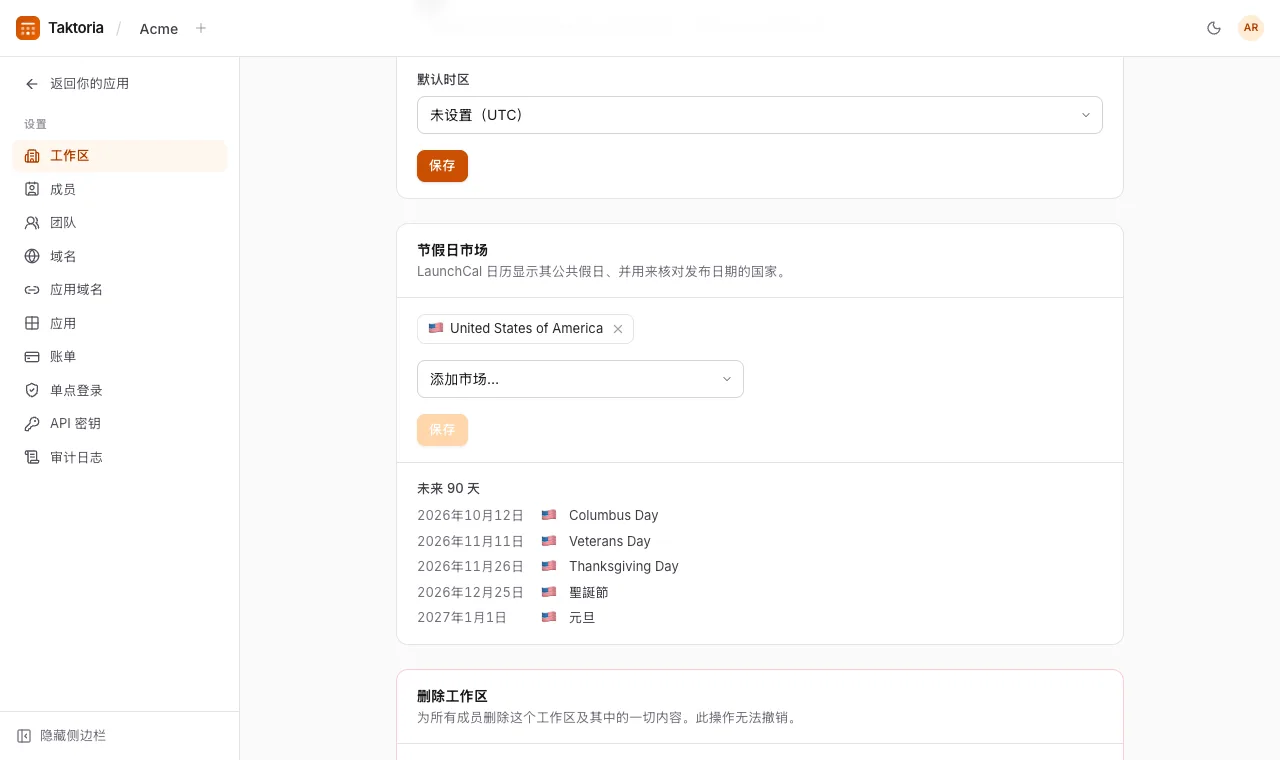This screenshot has height=760, width=1280.
Task: Open the AR user avatar menu
Action: click(x=1251, y=28)
